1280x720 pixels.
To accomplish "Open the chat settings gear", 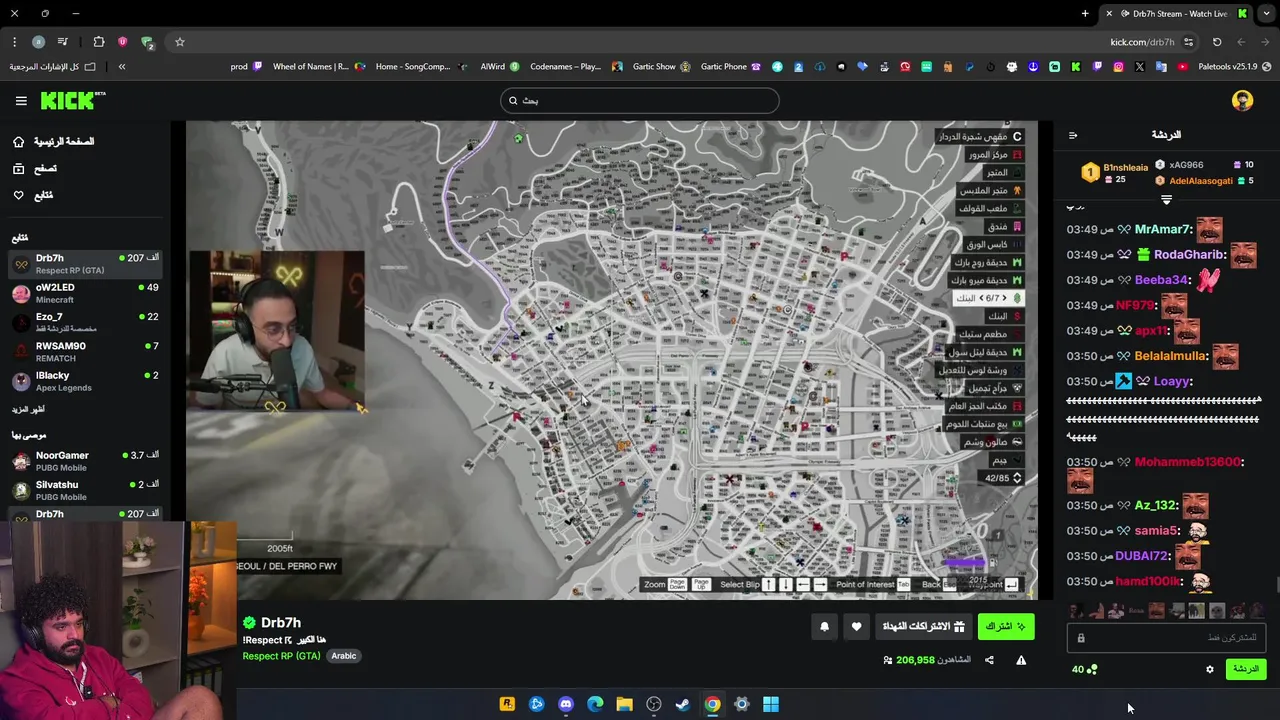I will point(1210,669).
